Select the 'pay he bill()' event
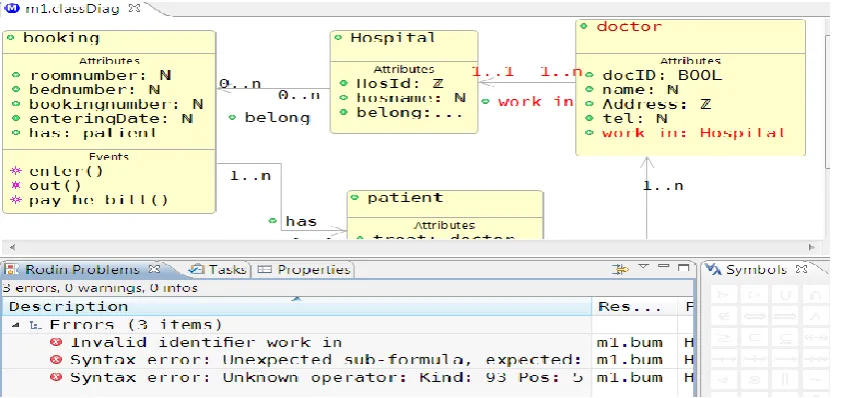This screenshot has width=841, height=398. [99, 200]
